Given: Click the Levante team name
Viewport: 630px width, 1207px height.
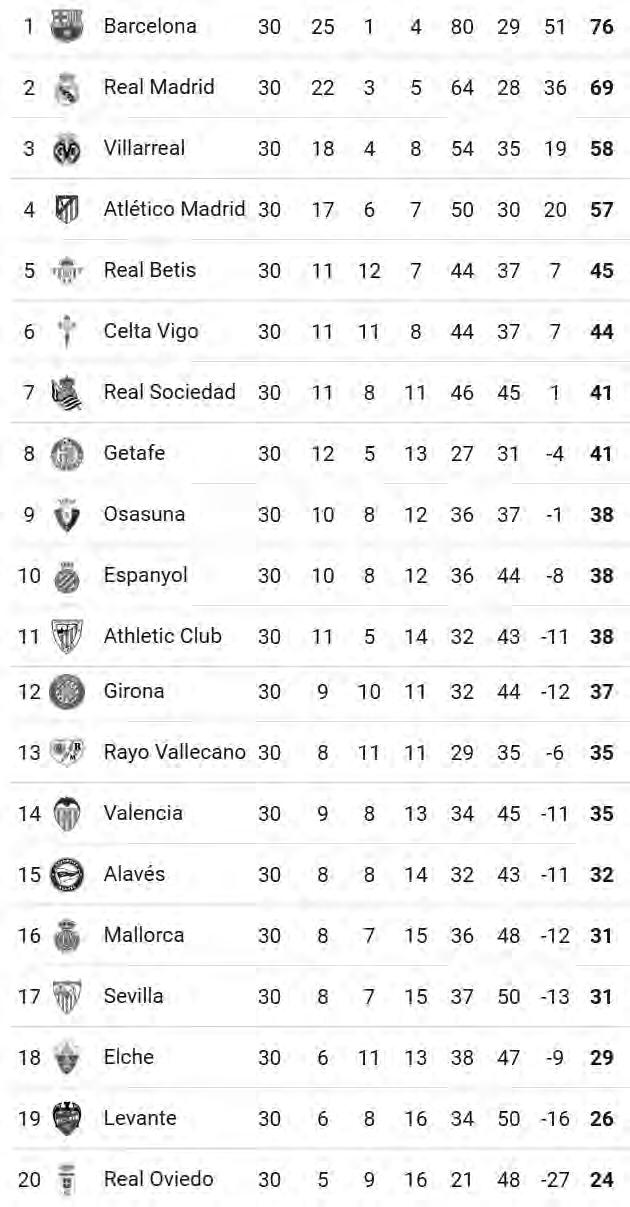Looking at the screenshot, I should pyautogui.click(x=139, y=1118).
